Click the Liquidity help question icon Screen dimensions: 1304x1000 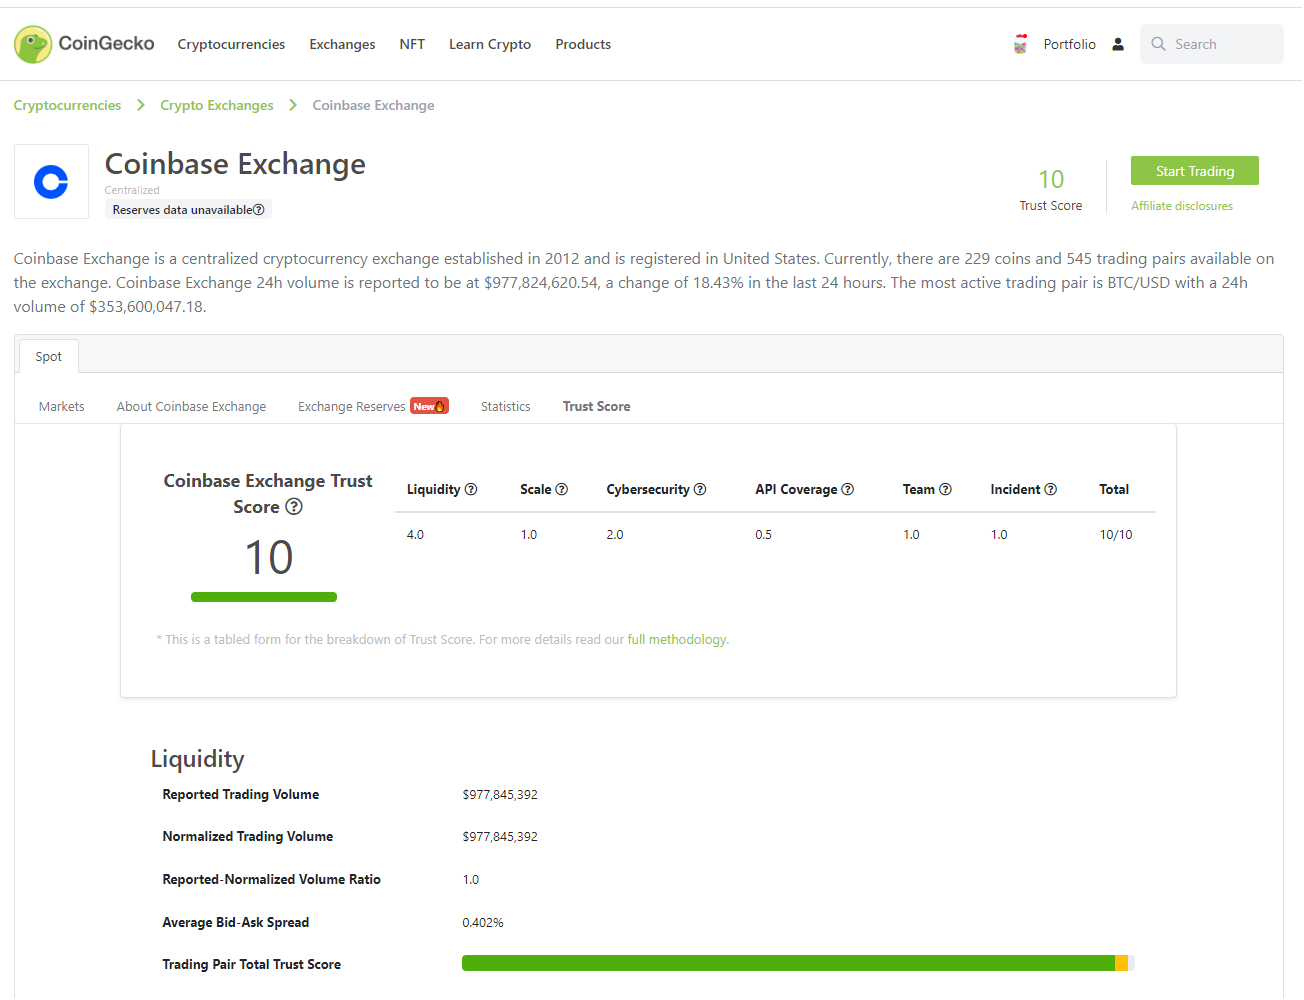471,489
